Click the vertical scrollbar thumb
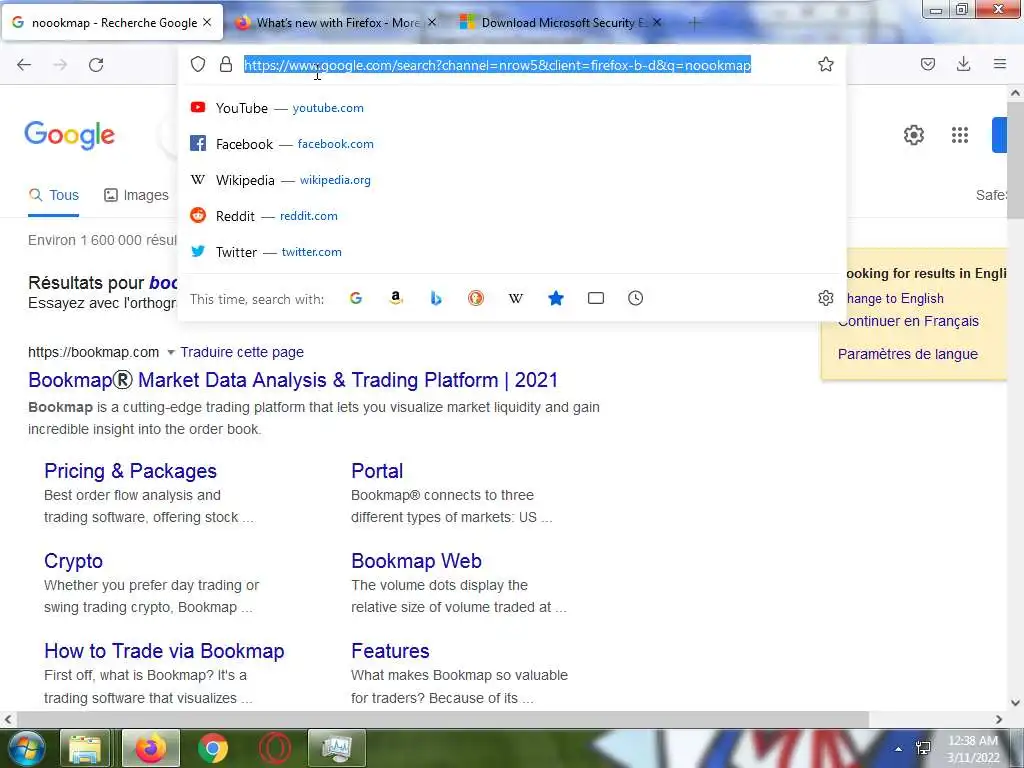Viewport: 1024px width, 768px height. (x=1015, y=161)
